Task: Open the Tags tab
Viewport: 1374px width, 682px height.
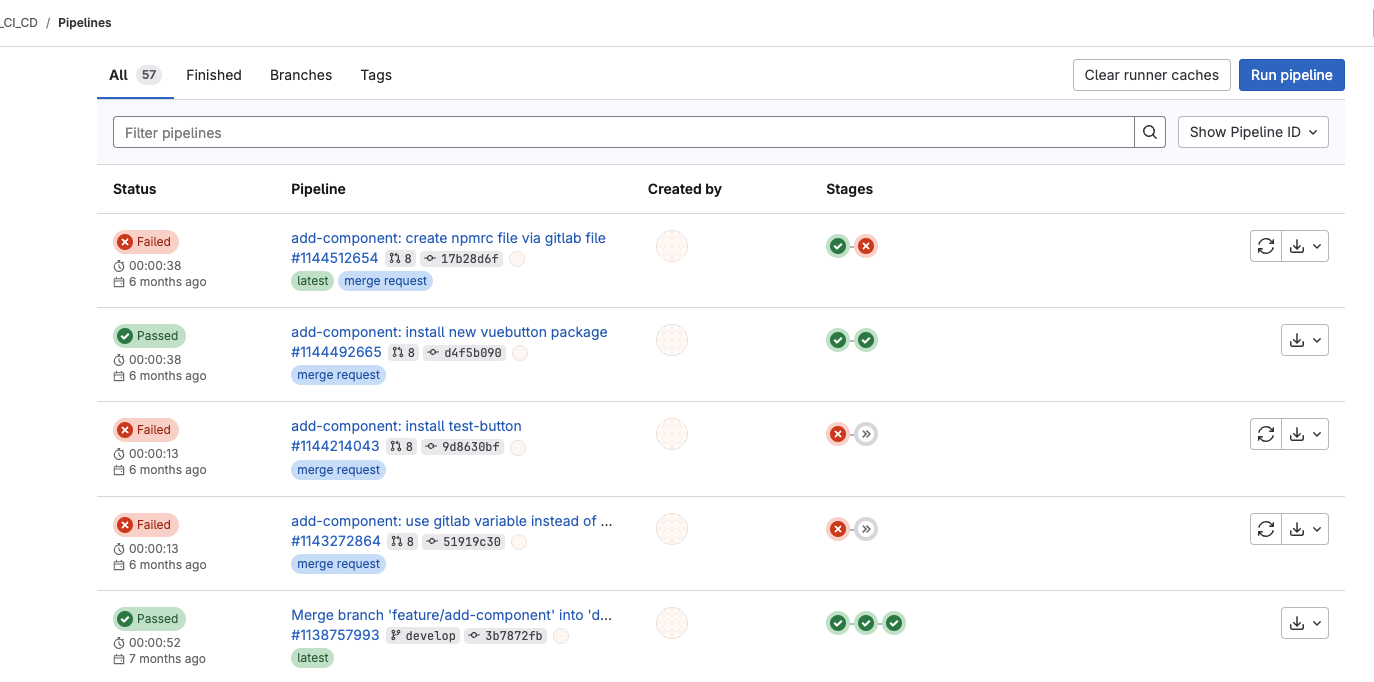Action: coord(376,75)
